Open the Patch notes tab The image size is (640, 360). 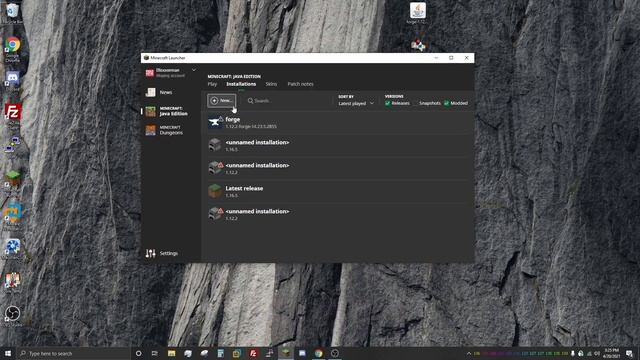(x=300, y=84)
